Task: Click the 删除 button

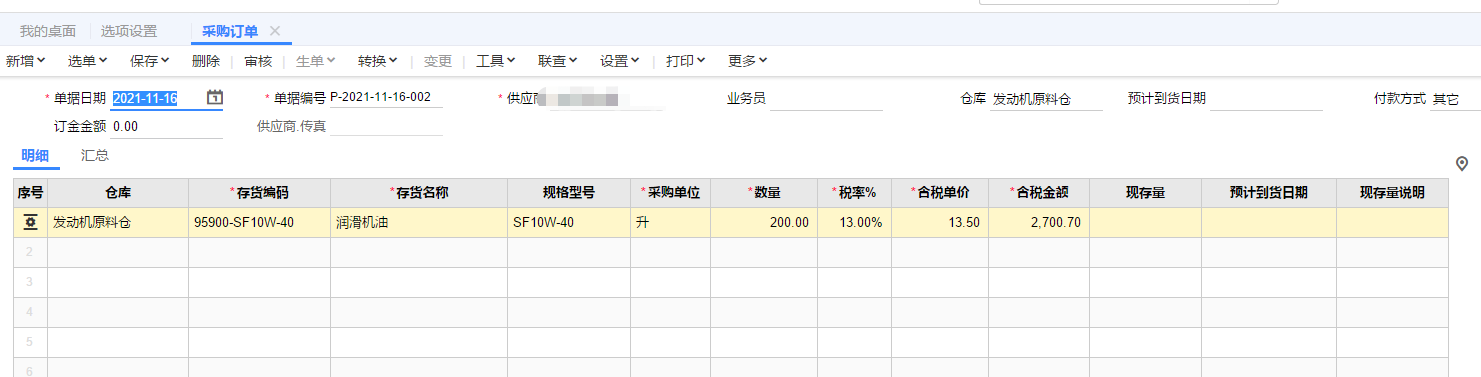Action: [206, 61]
